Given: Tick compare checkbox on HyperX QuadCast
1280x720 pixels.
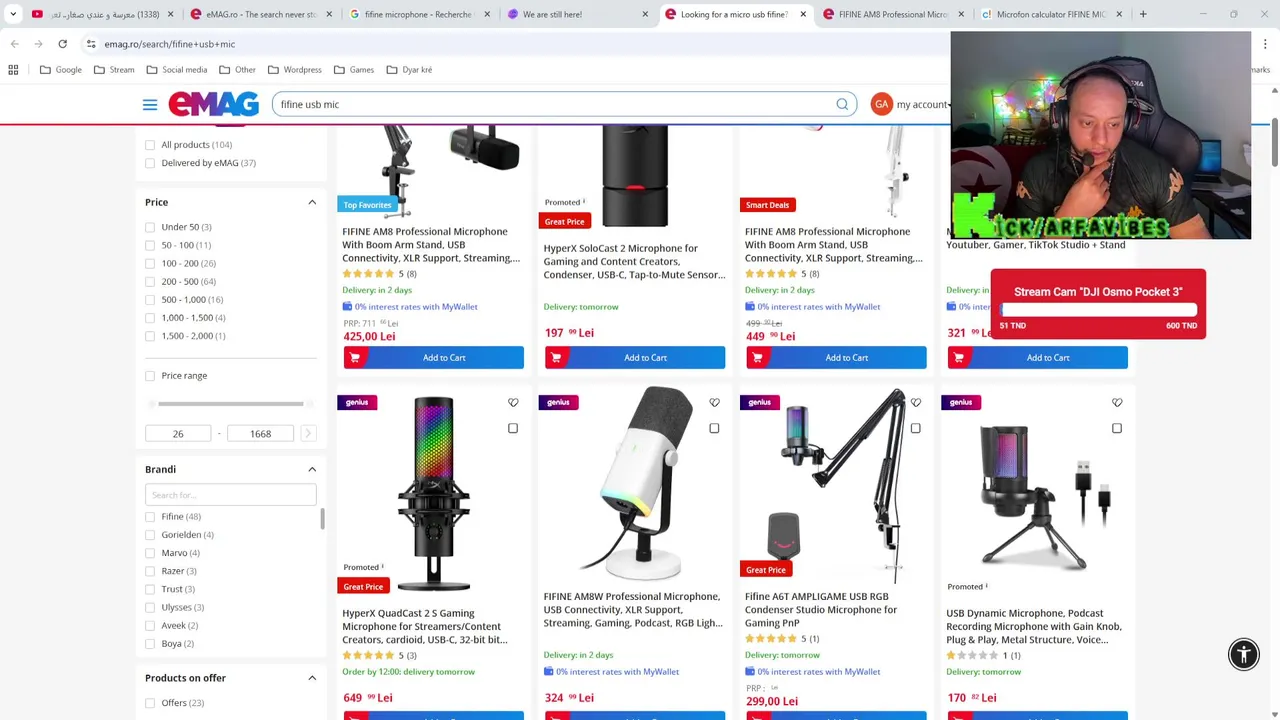Looking at the screenshot, I should [513, 428].
